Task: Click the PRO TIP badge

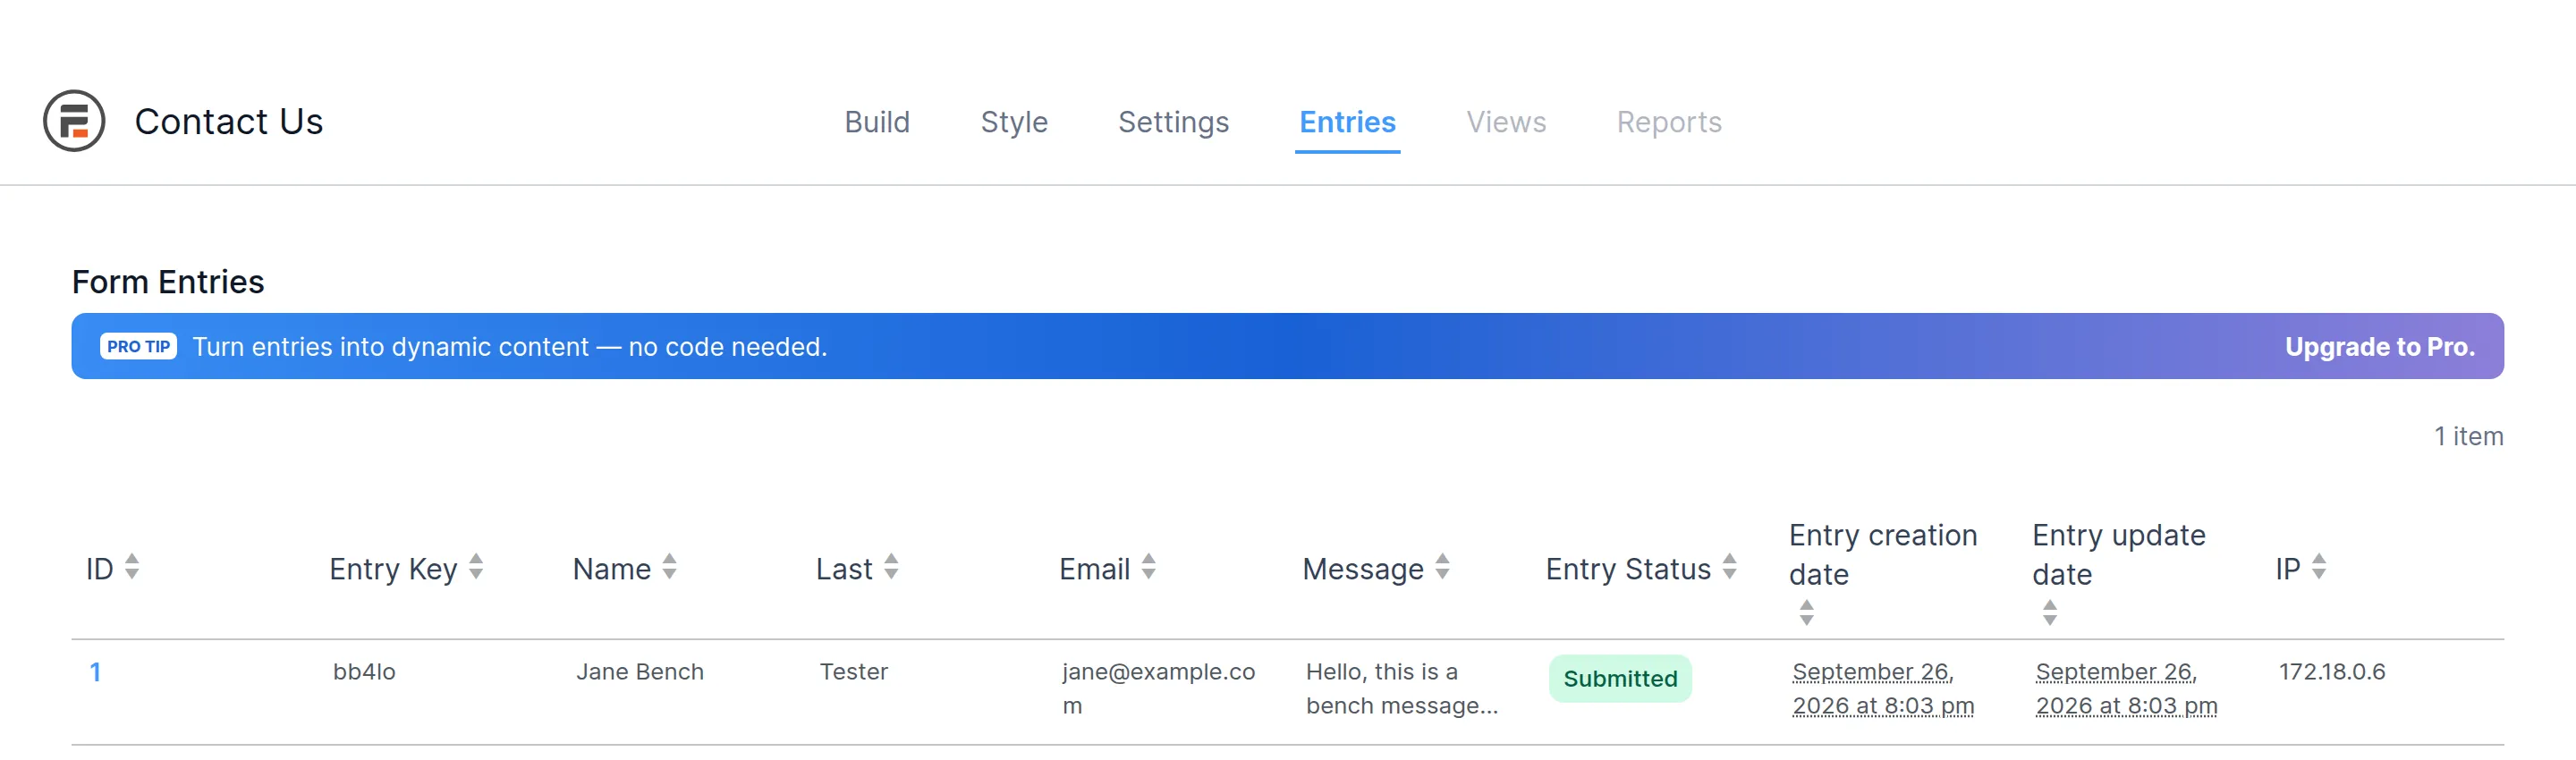Action: pos(138,347)
